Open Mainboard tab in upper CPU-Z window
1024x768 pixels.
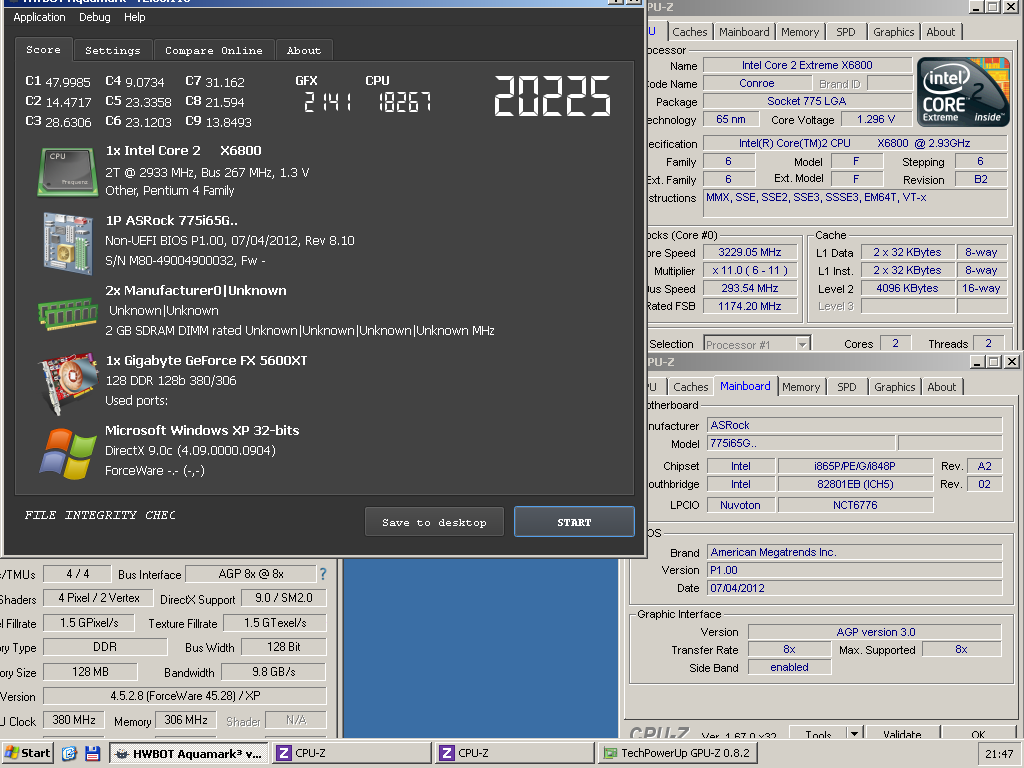pyautogui.click(x=744, y=32)
